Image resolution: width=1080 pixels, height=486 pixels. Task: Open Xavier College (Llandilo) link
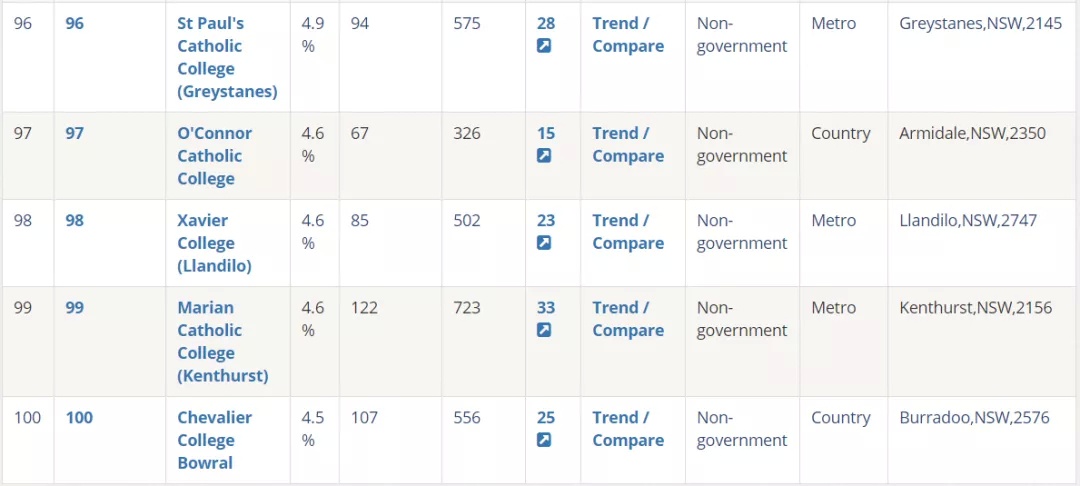click(x=215, y=243)
